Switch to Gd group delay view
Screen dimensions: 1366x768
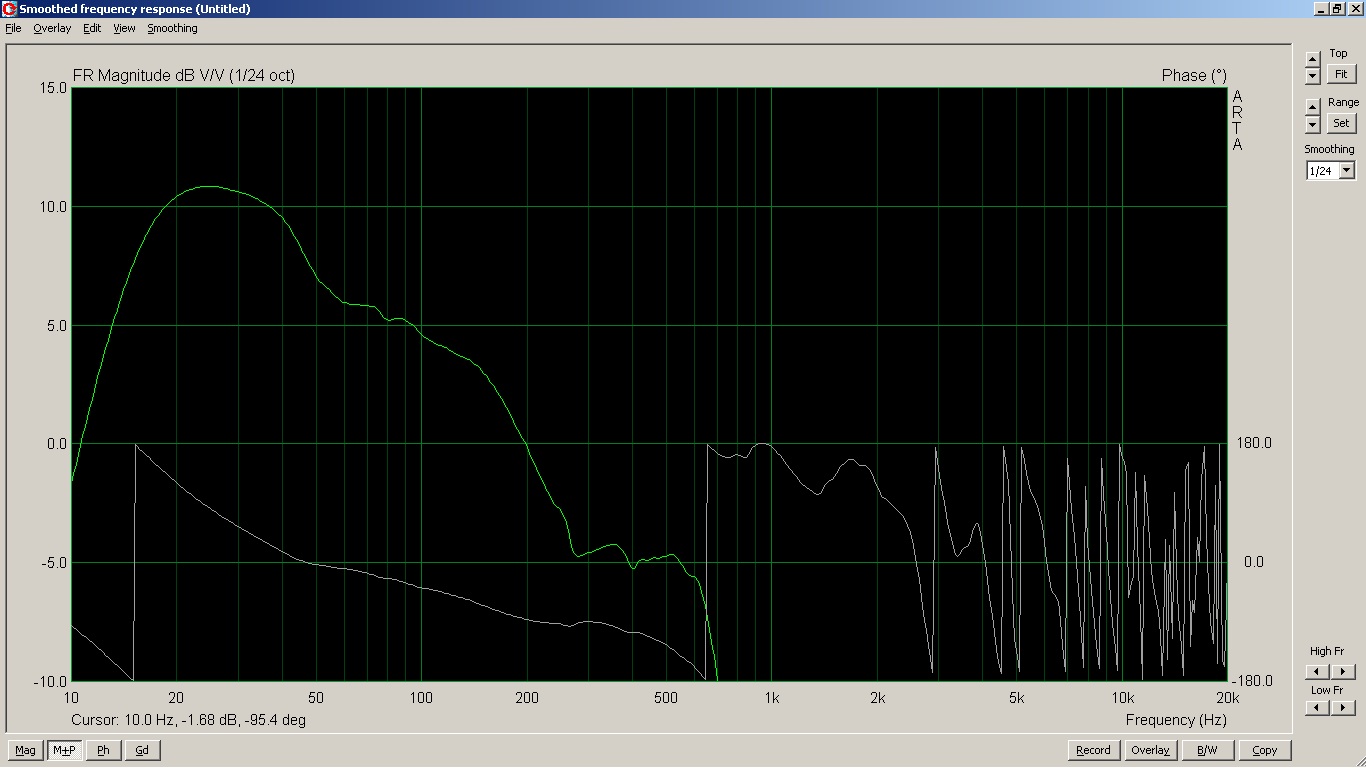tap(142, 750)
